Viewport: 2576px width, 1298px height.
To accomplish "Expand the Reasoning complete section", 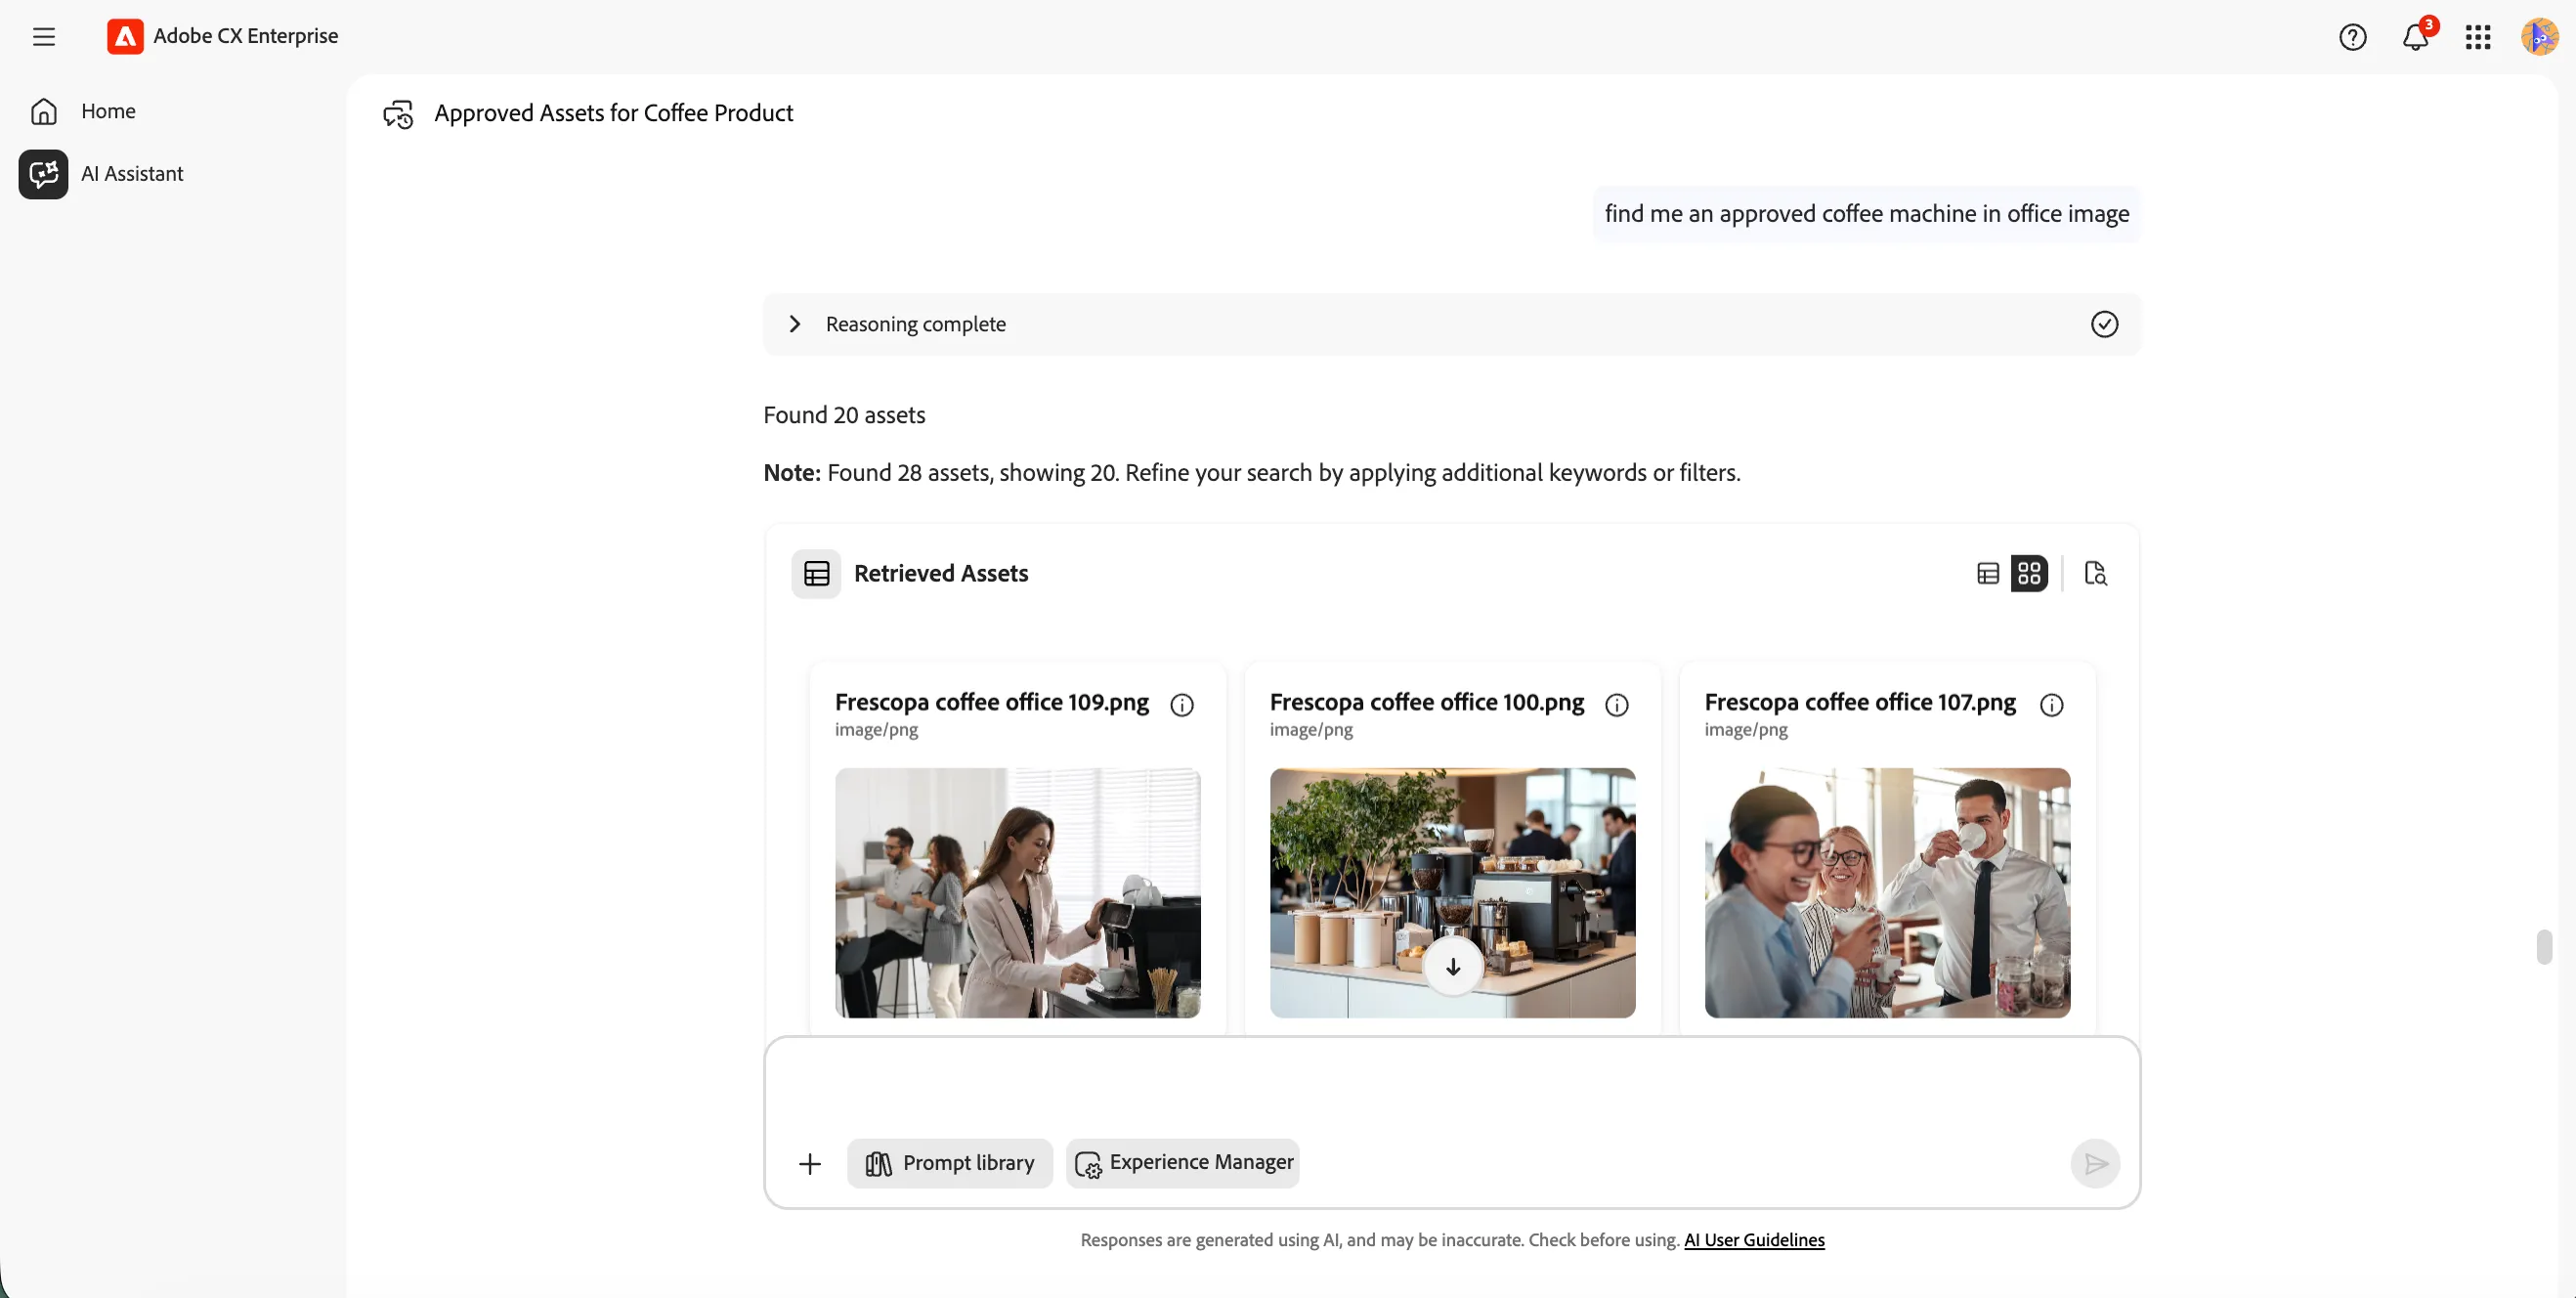I will pos(795,324).
